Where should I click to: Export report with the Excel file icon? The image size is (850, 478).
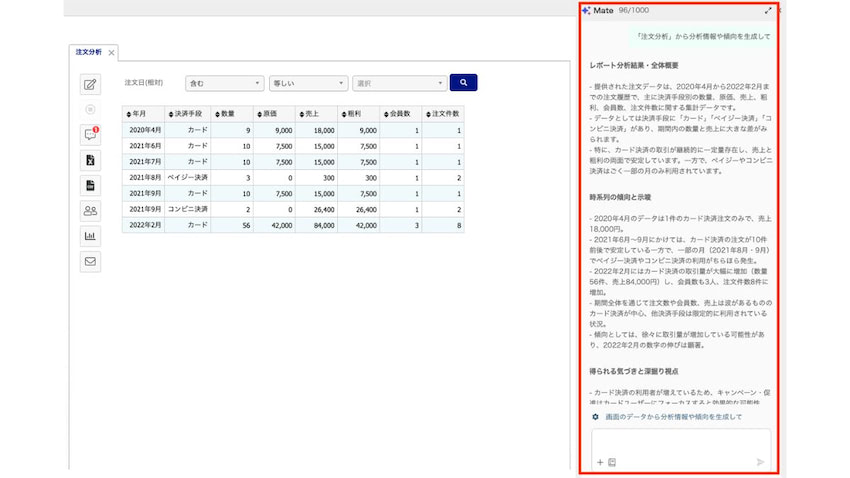tap(90, 160)
